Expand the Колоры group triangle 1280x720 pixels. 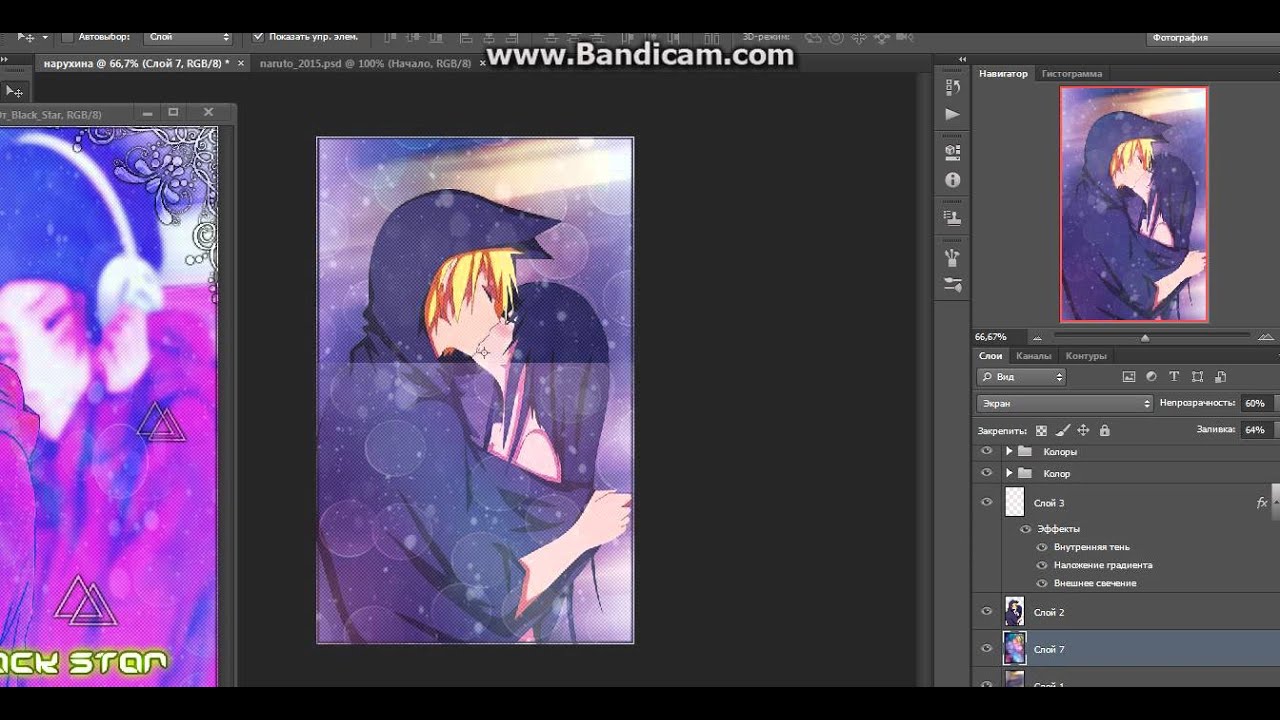[x=1009, y=452]
